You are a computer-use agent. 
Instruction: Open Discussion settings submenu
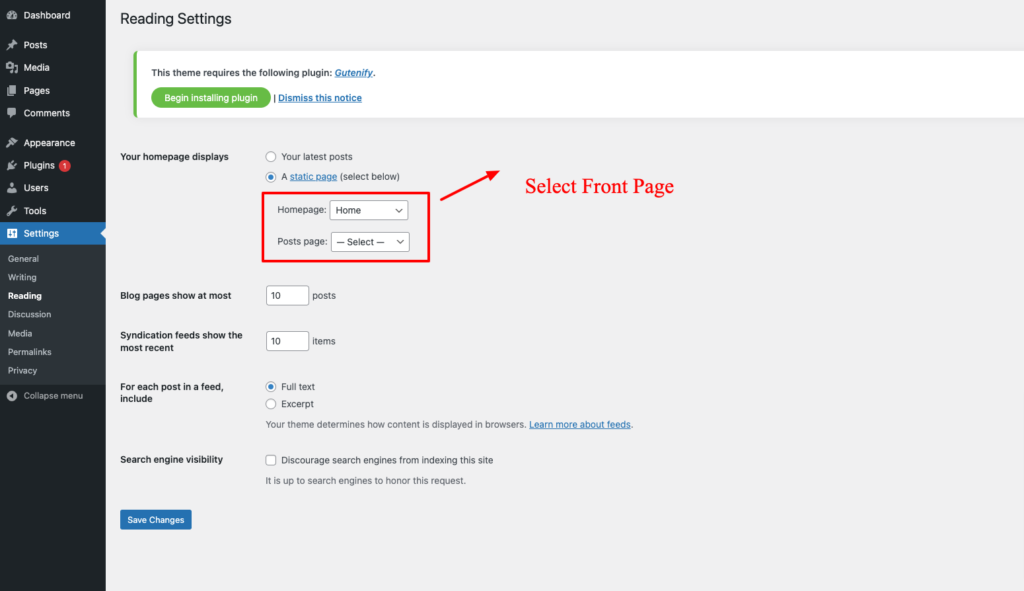tap(29, 314)
